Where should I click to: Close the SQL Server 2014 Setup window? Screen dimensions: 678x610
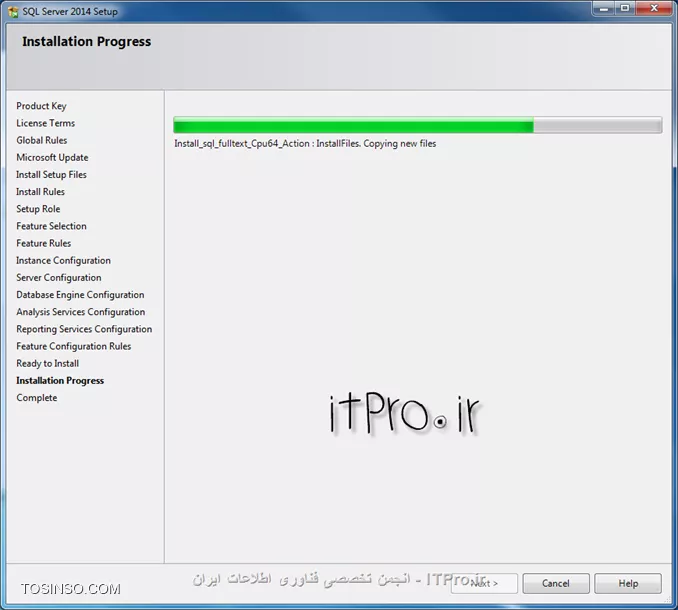(x=654, y=8)
